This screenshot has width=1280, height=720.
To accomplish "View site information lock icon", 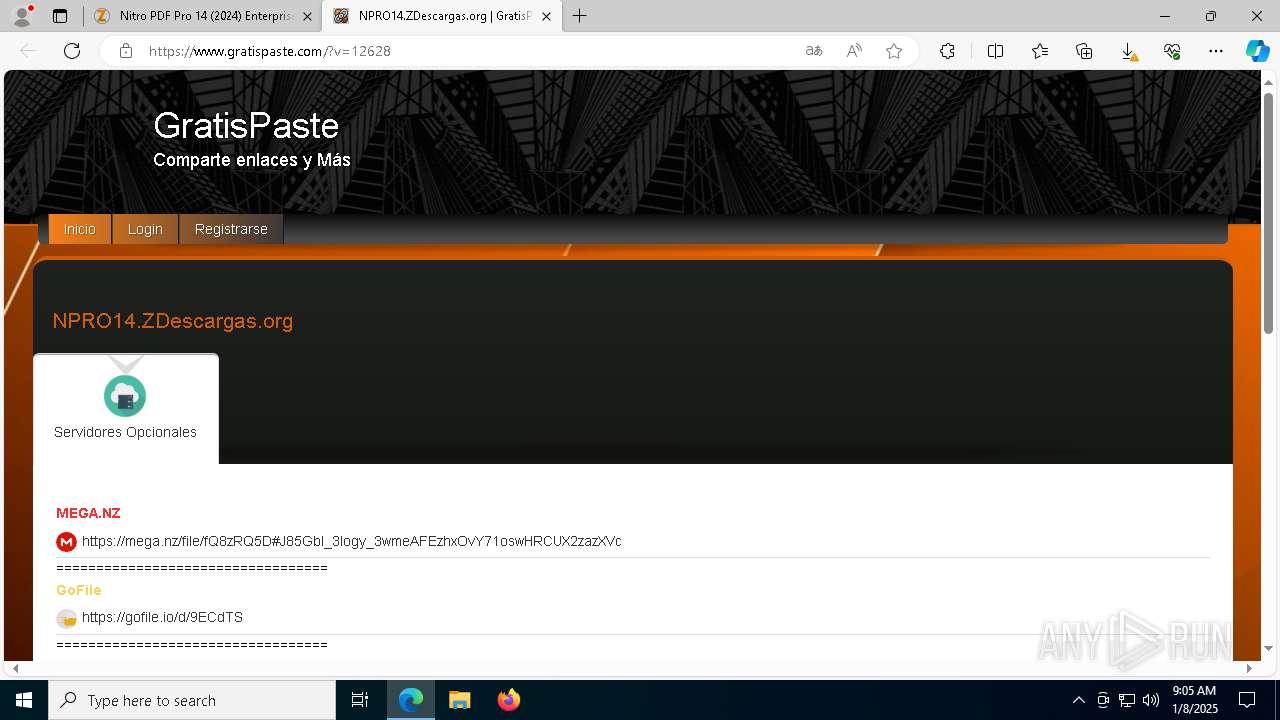I will point(126,51).
